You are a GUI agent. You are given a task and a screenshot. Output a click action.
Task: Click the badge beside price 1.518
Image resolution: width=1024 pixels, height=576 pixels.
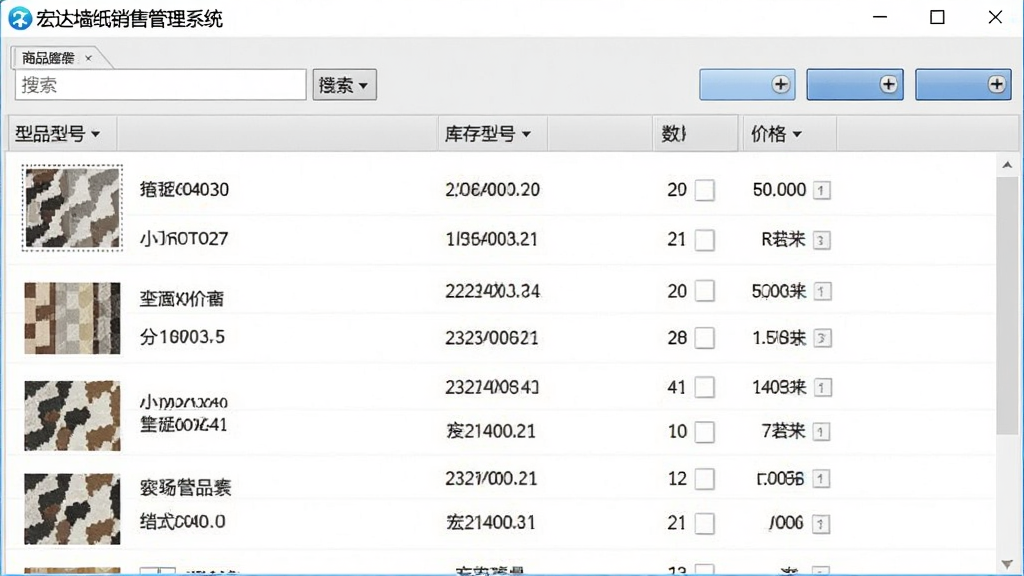[x=822, y=338]
